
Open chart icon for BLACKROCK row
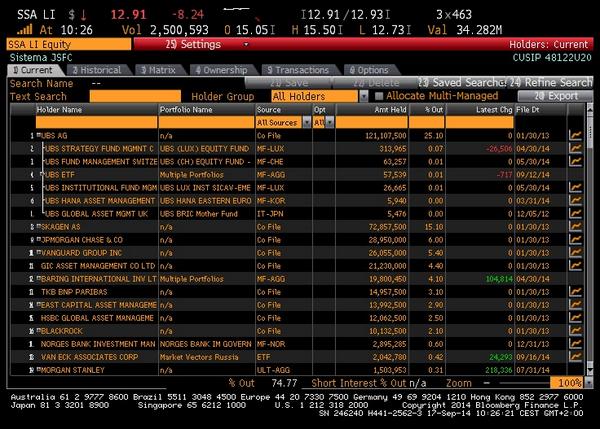coord(575,330)
